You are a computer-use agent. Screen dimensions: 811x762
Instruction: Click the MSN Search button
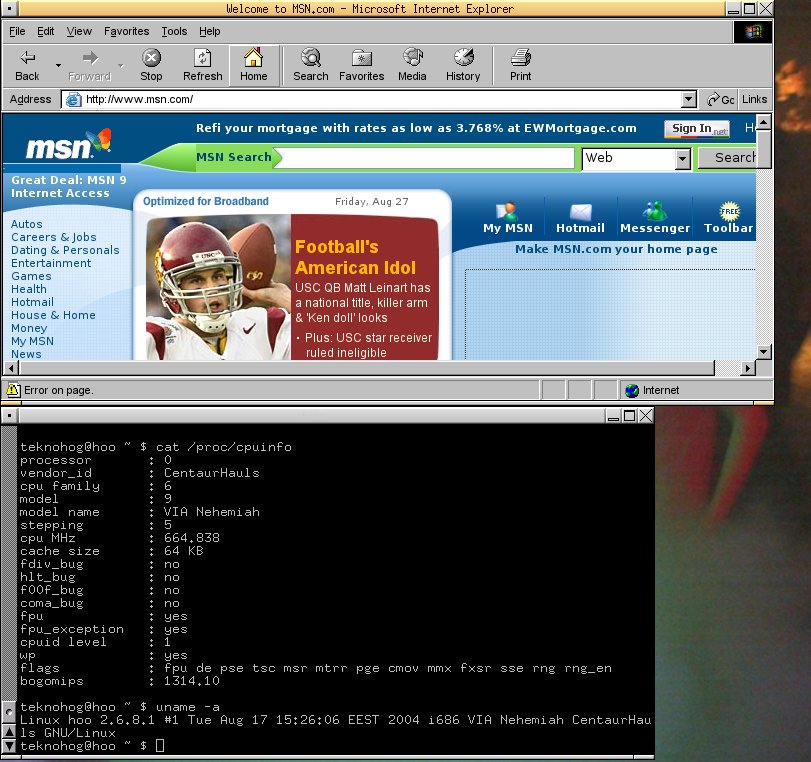point(728,158)
